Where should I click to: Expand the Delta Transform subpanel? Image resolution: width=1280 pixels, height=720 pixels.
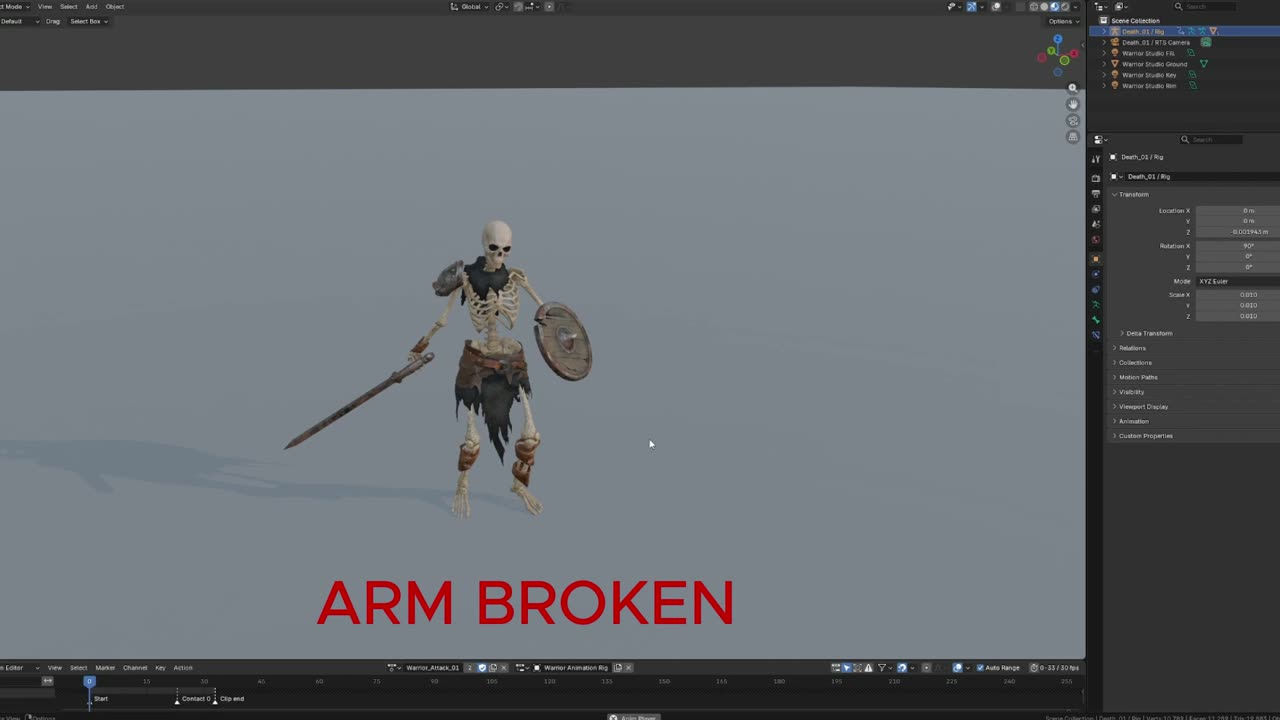click(x=1122, y=333)
